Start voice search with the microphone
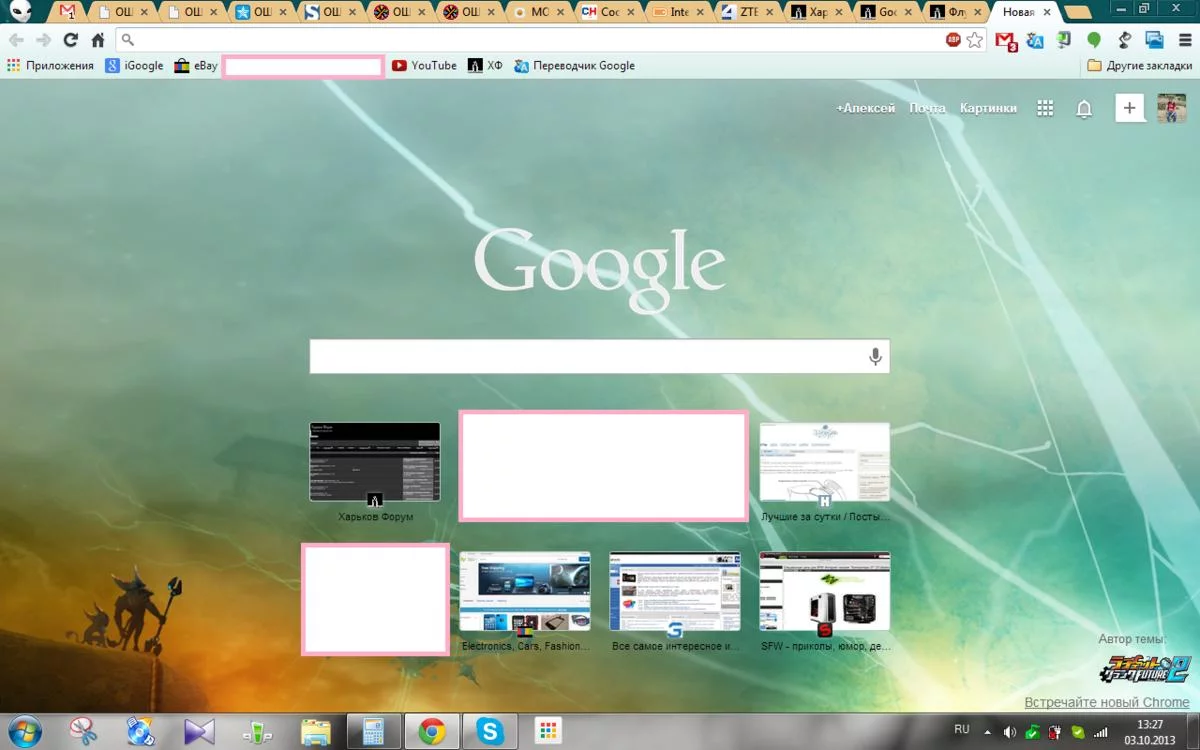This screenshot has height=750, width=1200. (x=875, y=356)
